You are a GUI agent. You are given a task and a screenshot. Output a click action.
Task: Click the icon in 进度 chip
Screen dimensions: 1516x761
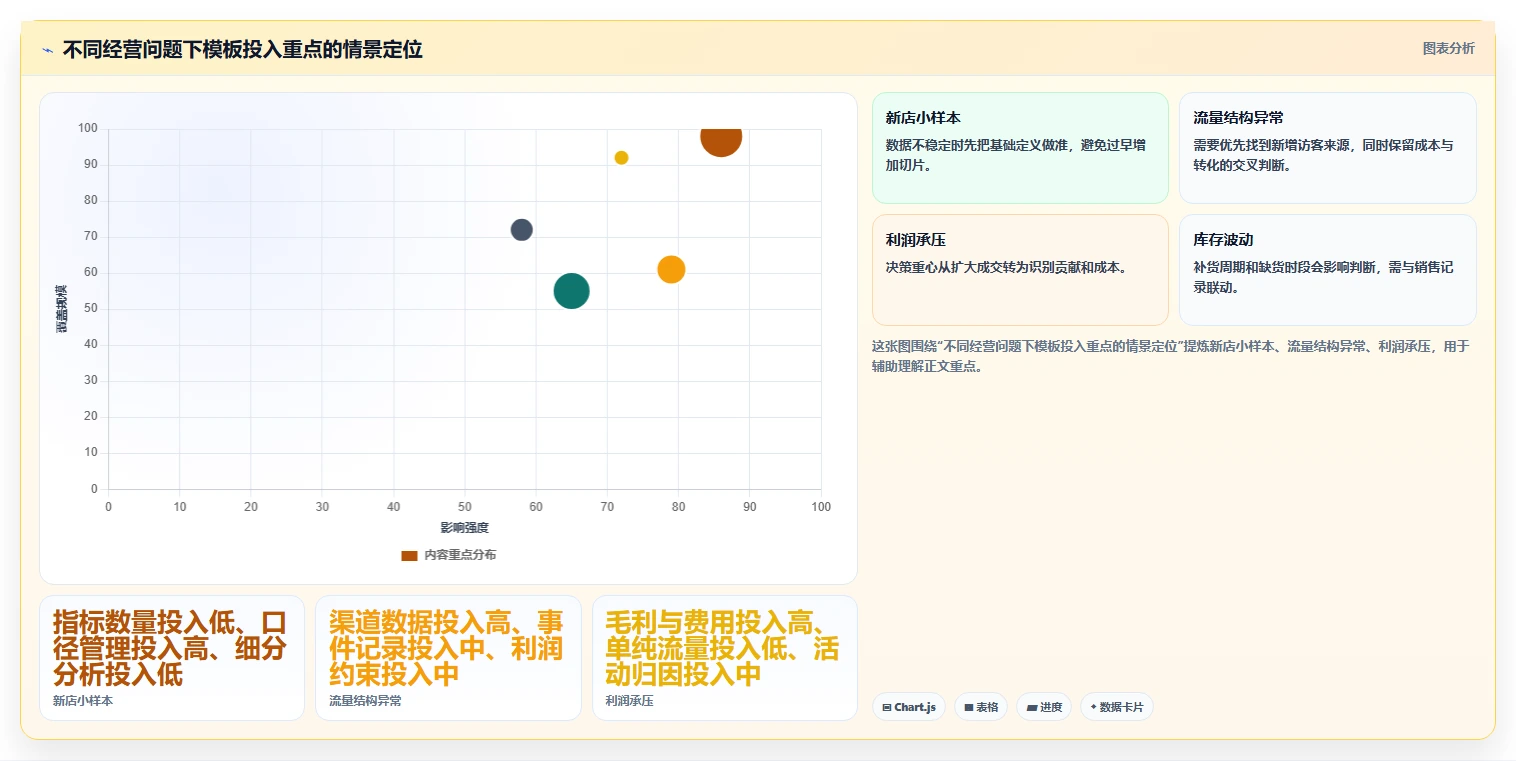(x=1031, y=707)
